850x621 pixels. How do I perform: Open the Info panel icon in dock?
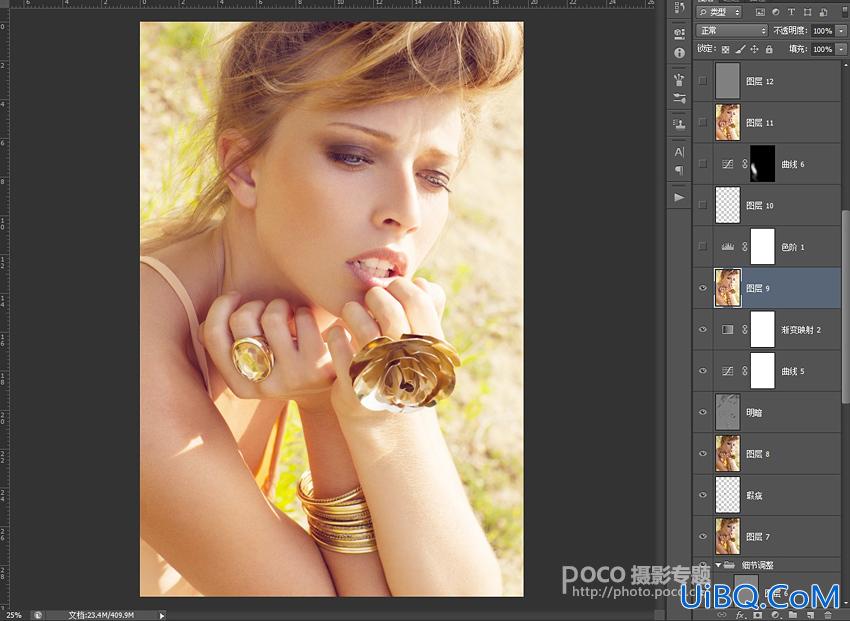tap(679, 53)
